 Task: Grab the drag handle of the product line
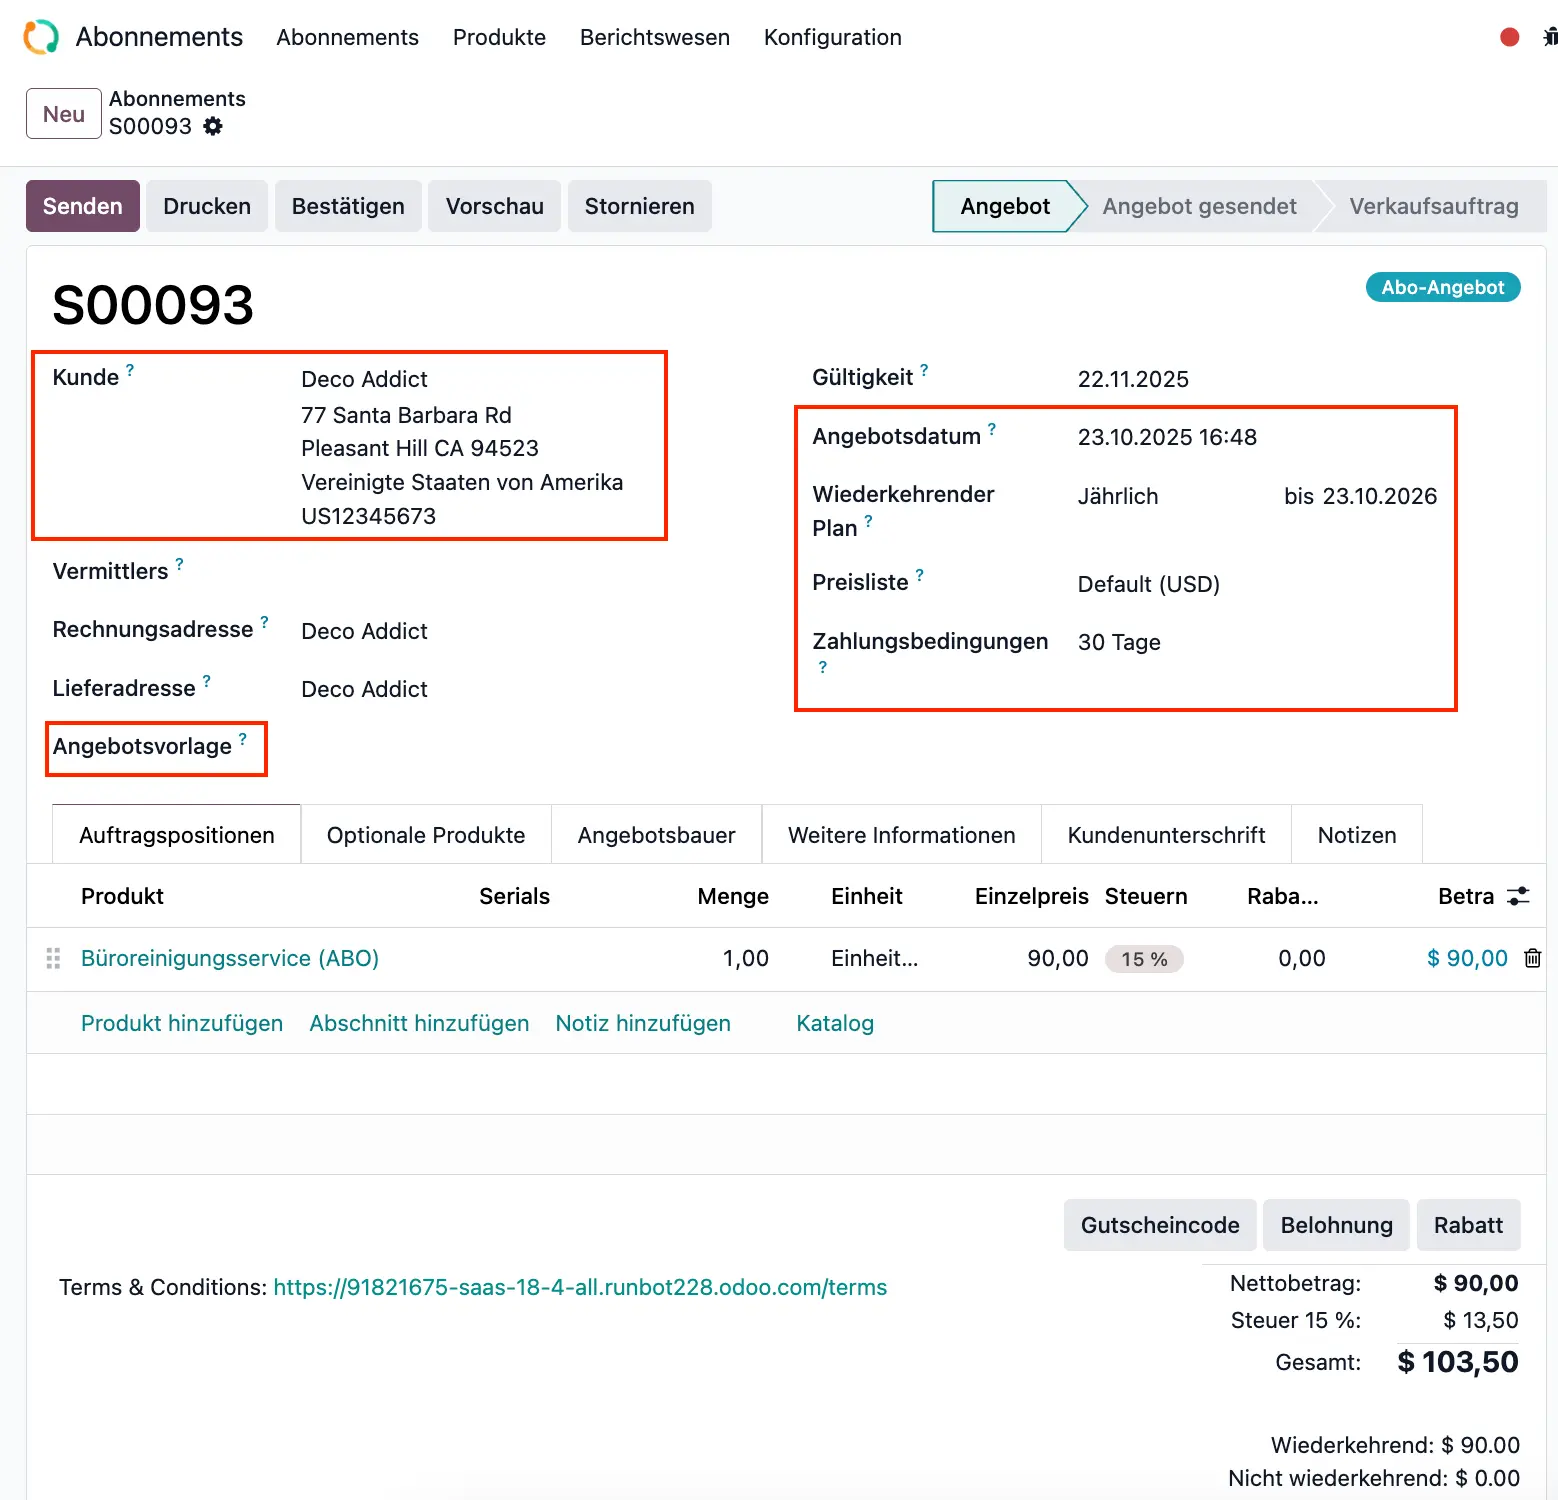(54, 958)
